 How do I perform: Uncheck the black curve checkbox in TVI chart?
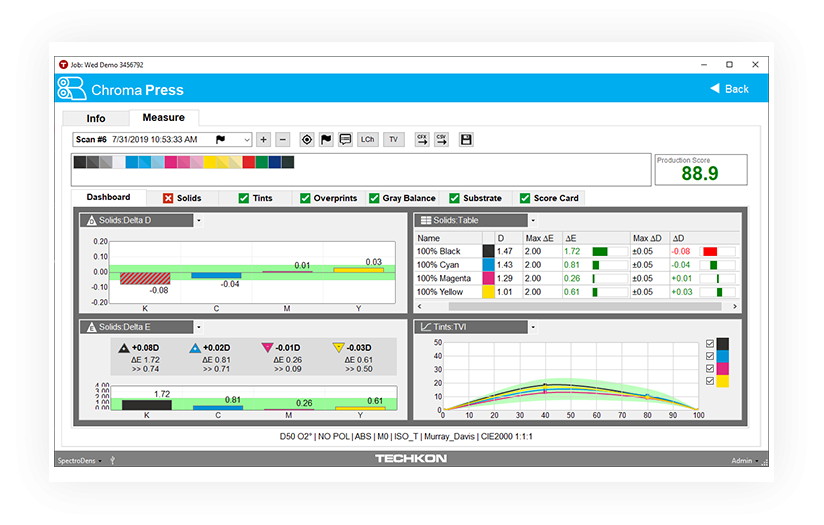click(x=710, y=344)
